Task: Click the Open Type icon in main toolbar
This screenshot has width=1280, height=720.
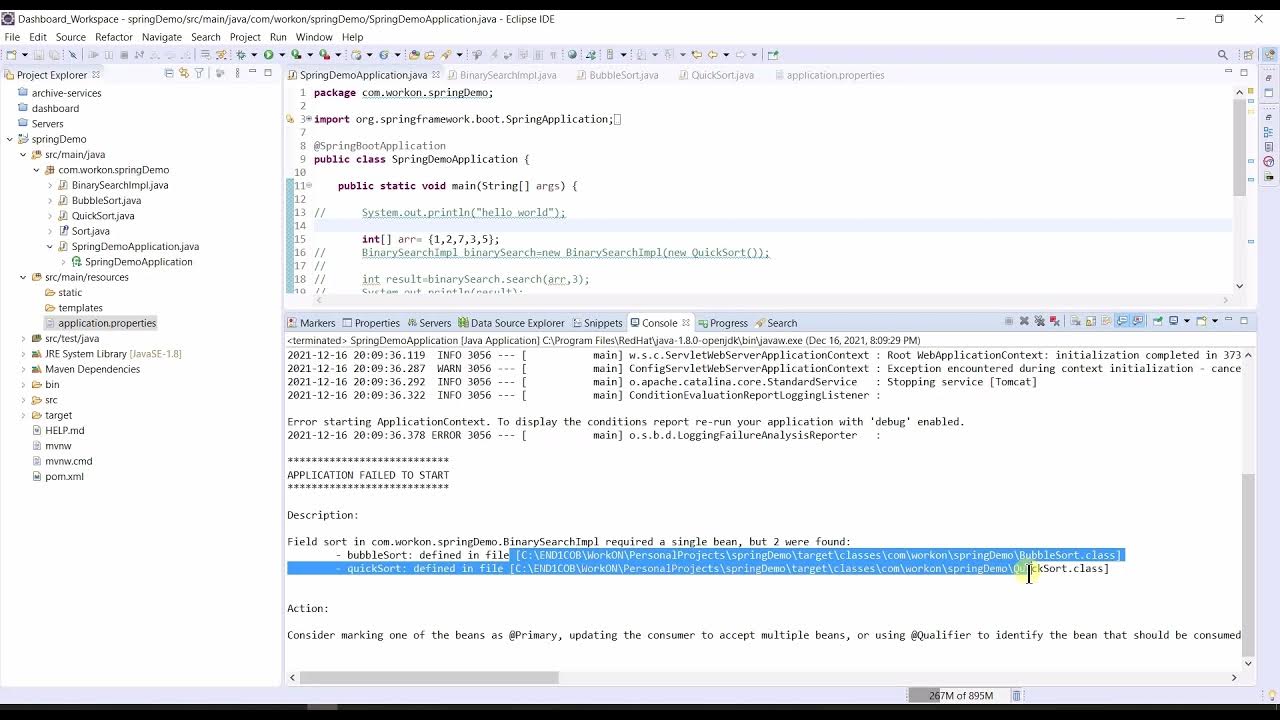Action: [414, 55]
